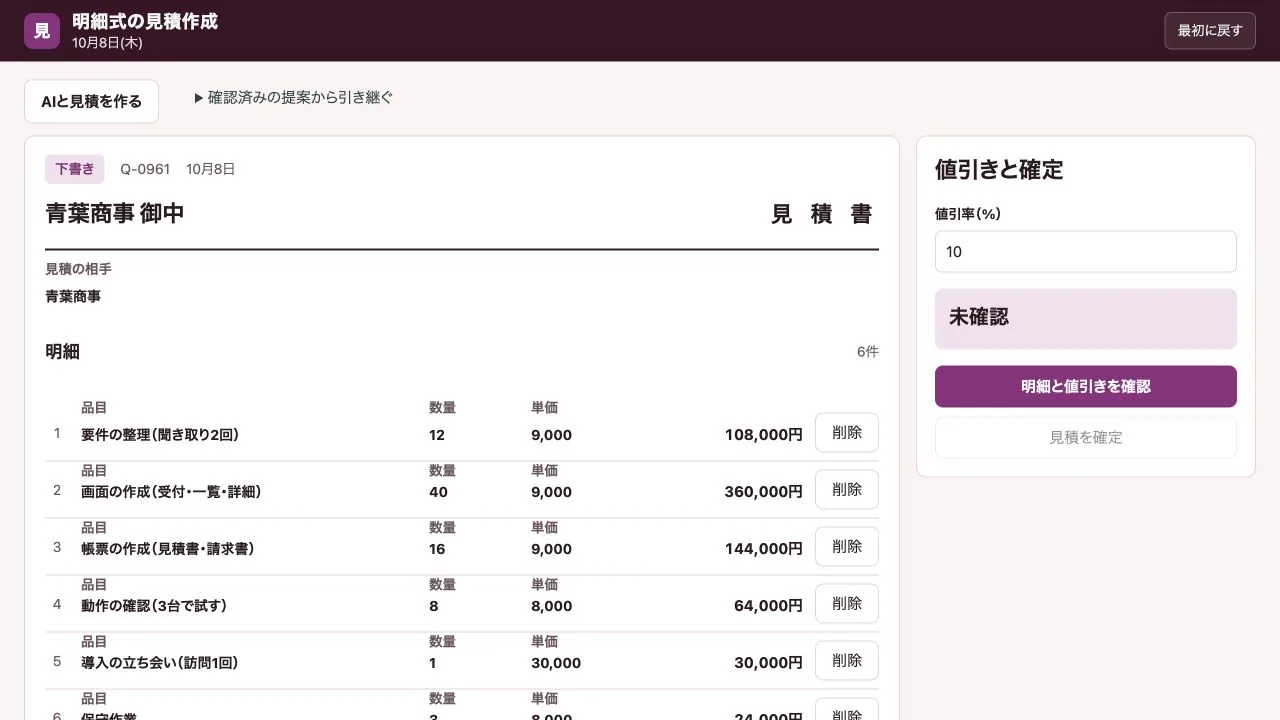Click the 明細式の見積作成 page title

pyautogui.click(x=145, y=21)
